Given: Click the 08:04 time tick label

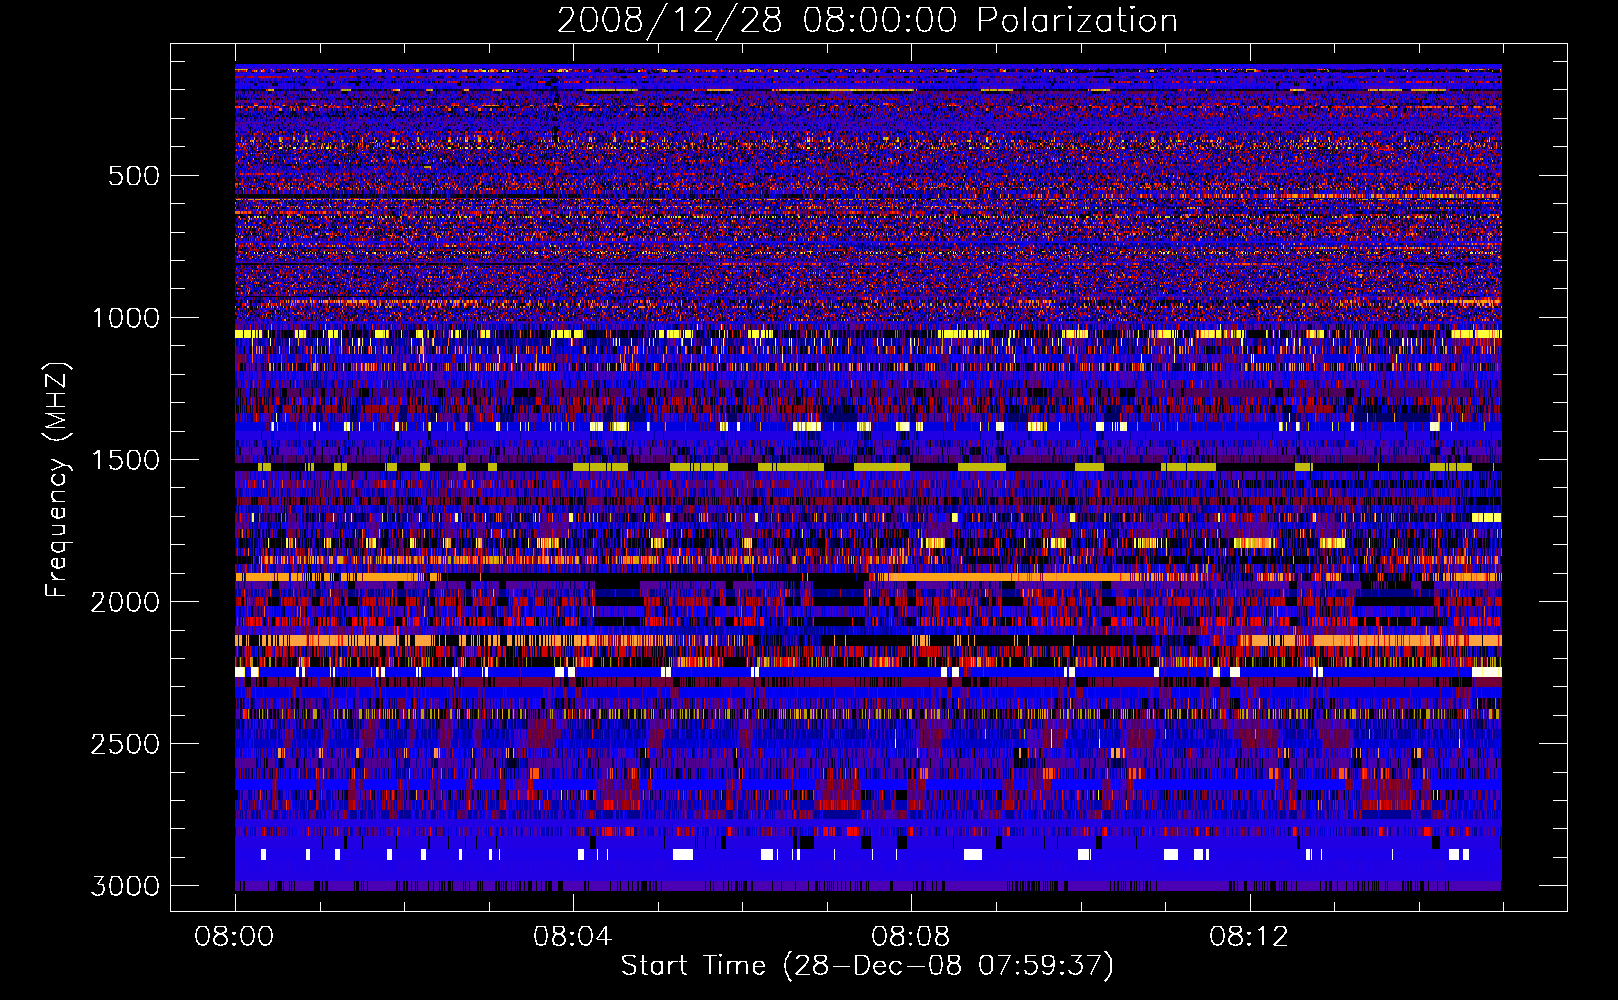Looking at the screenshot, I should coord(572,937).
